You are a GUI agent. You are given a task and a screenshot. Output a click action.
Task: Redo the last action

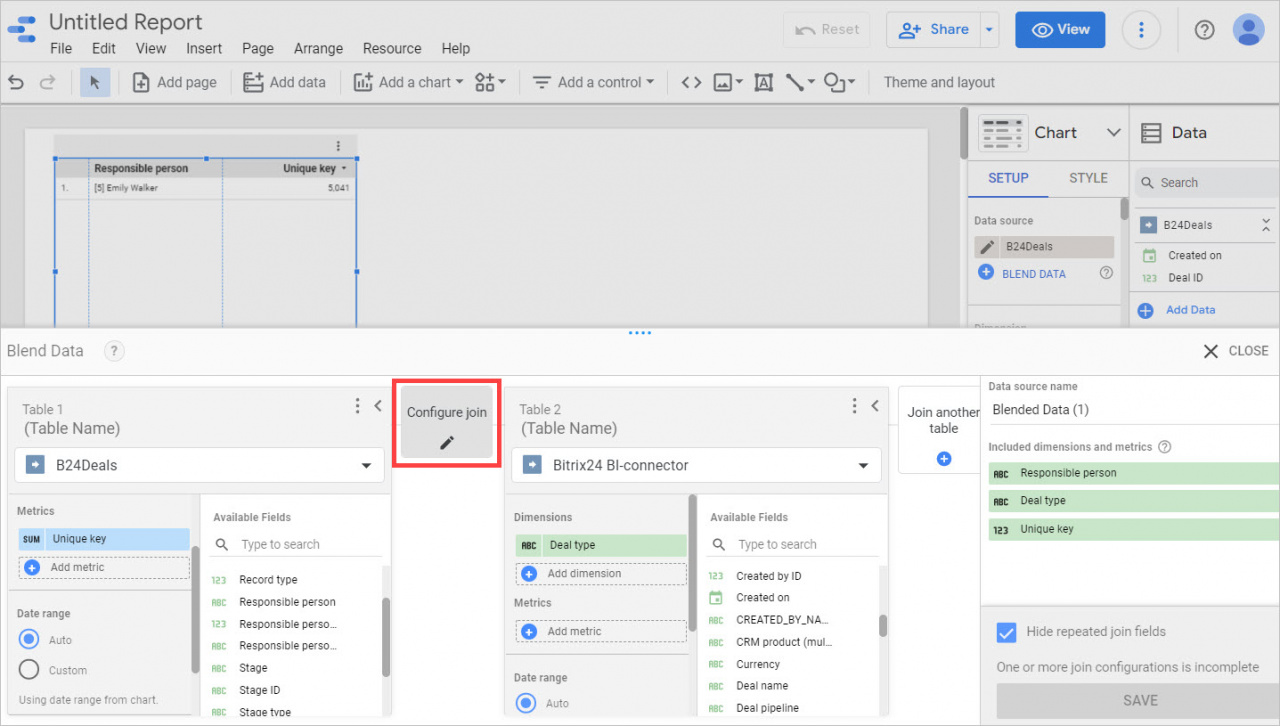pyautogui.click(x=47, y=82)
